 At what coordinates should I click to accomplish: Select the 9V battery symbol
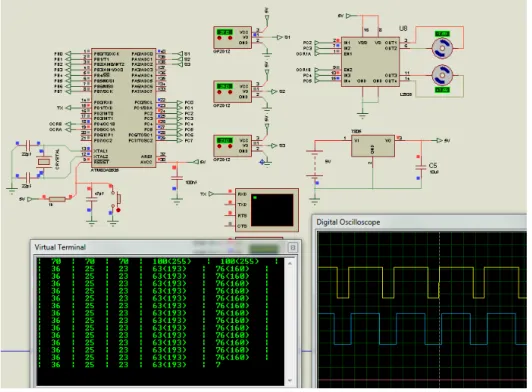315,164
